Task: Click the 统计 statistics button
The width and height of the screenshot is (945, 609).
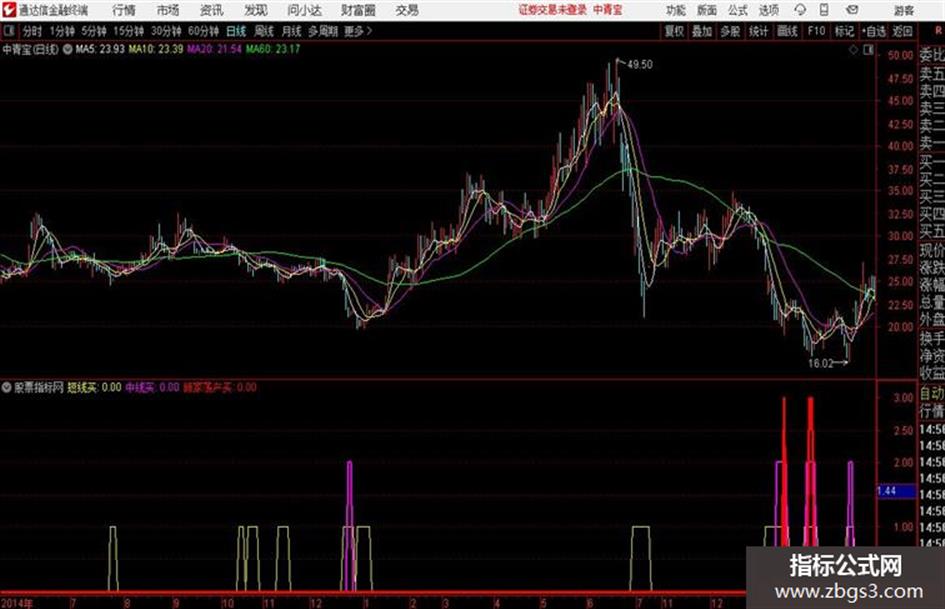Action: (759, 31)
